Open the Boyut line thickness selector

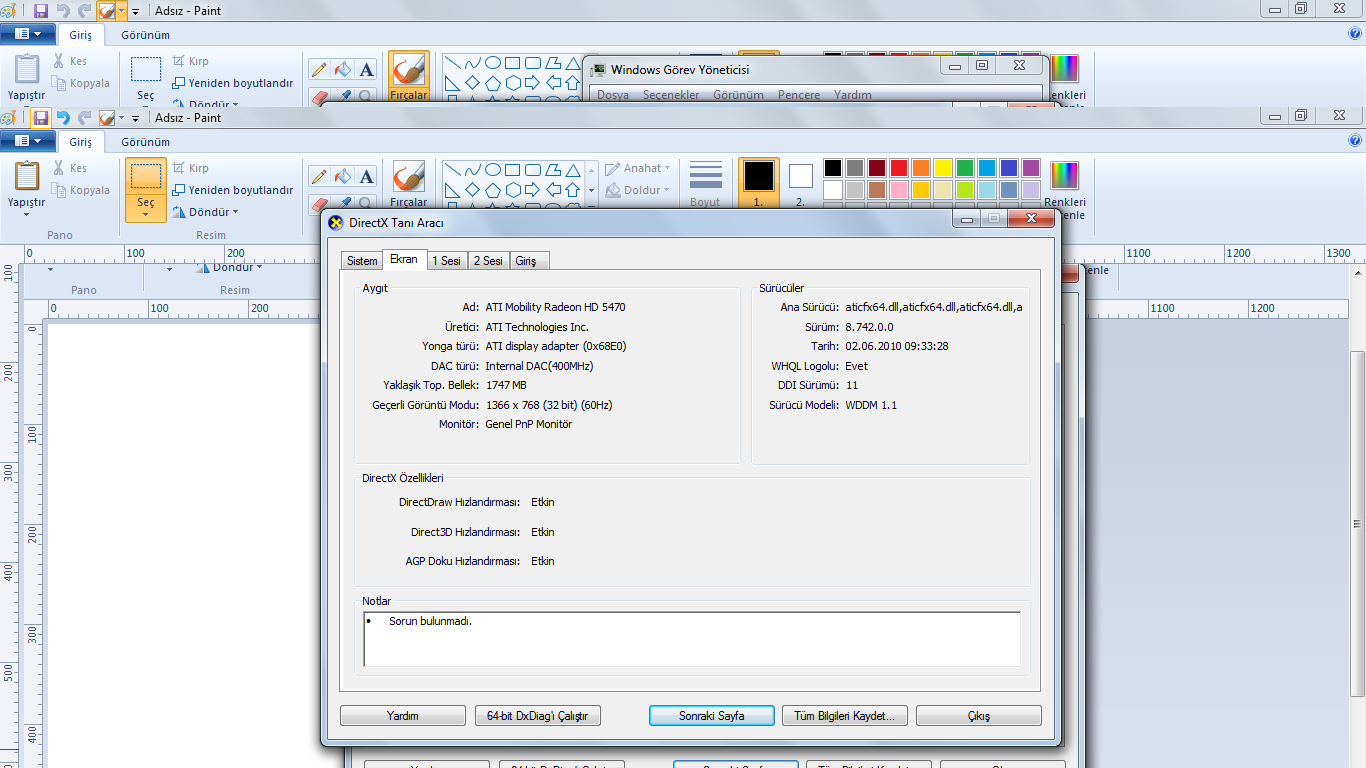(x=705, y=184)
